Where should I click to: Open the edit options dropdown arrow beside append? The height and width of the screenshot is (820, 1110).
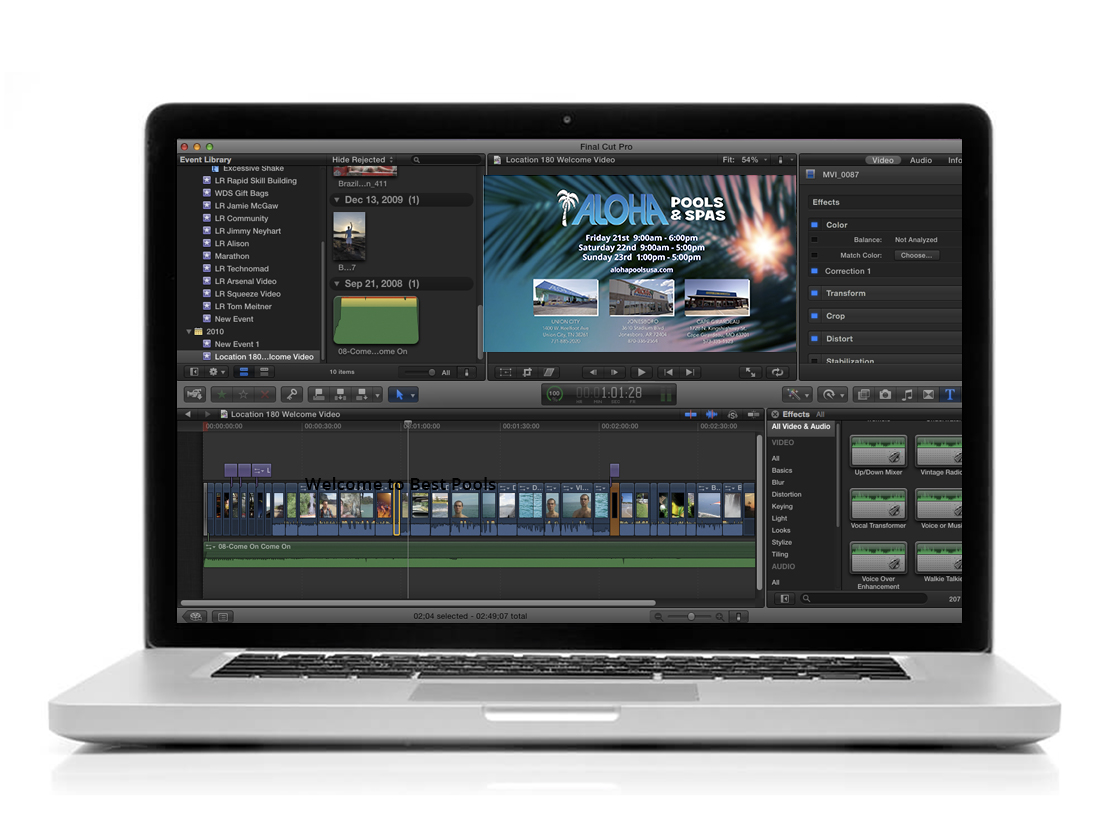(x=377, y=395)
